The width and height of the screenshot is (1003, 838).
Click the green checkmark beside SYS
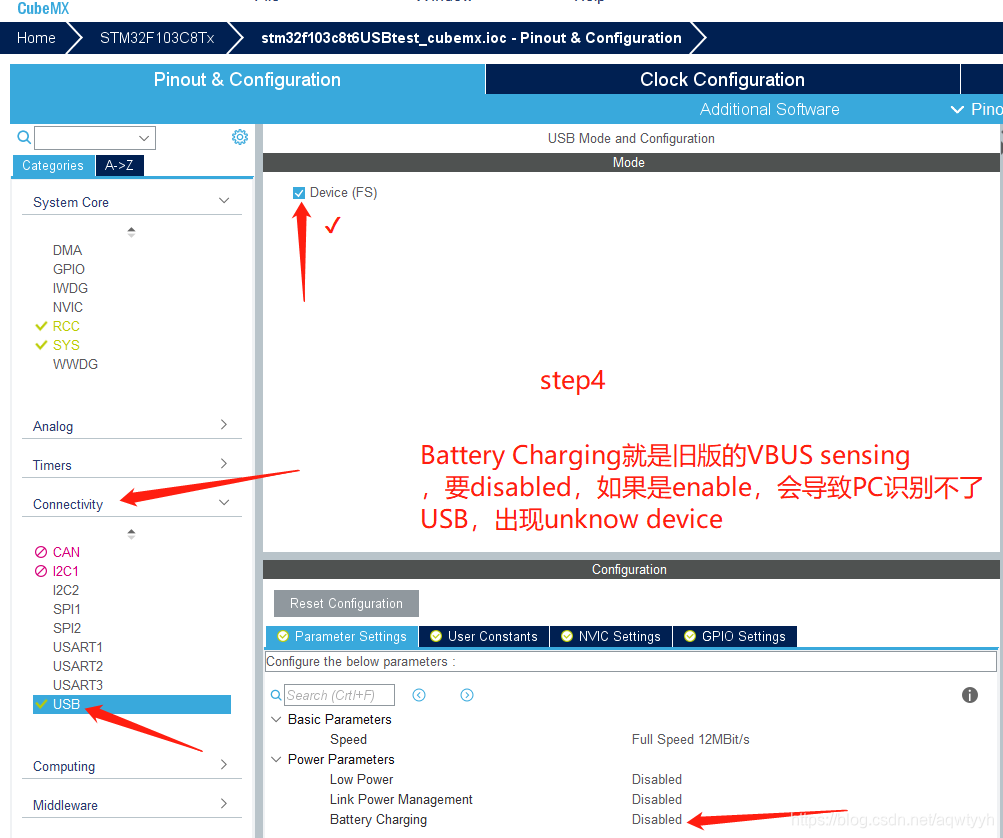pyautogui.click(x=41, y=345)
